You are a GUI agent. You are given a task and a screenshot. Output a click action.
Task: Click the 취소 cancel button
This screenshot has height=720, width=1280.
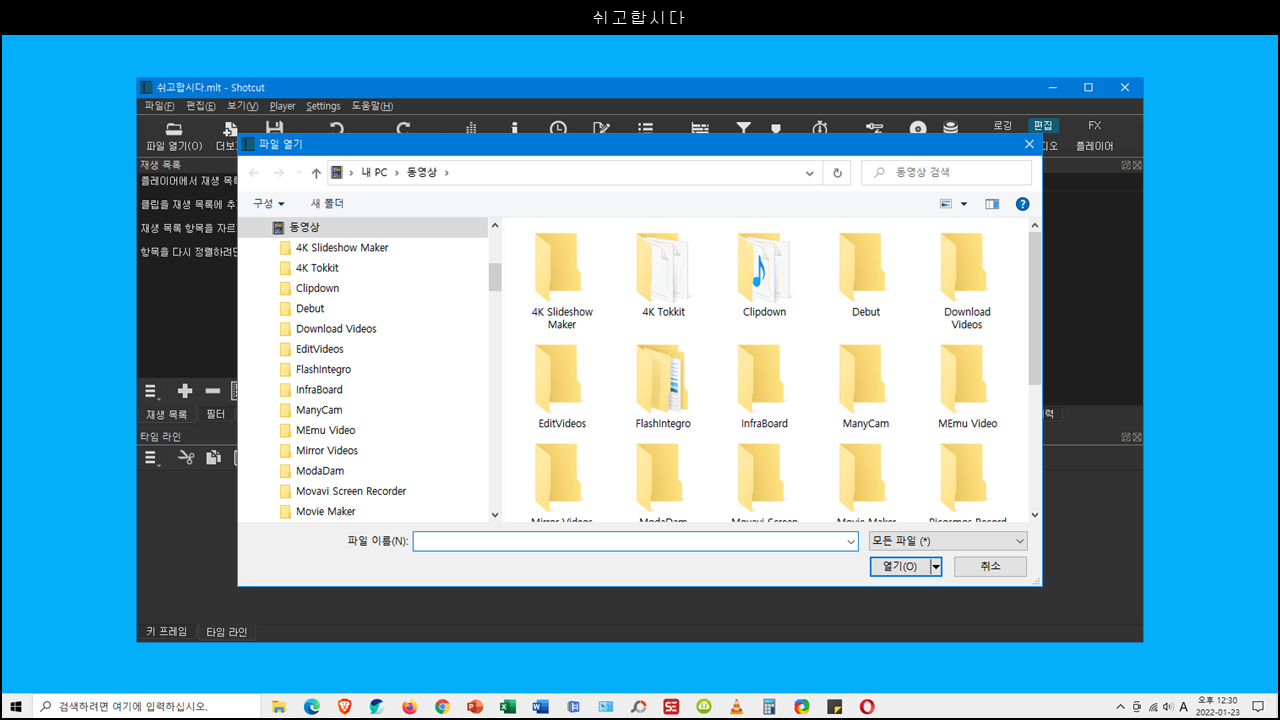coord(990,566)
